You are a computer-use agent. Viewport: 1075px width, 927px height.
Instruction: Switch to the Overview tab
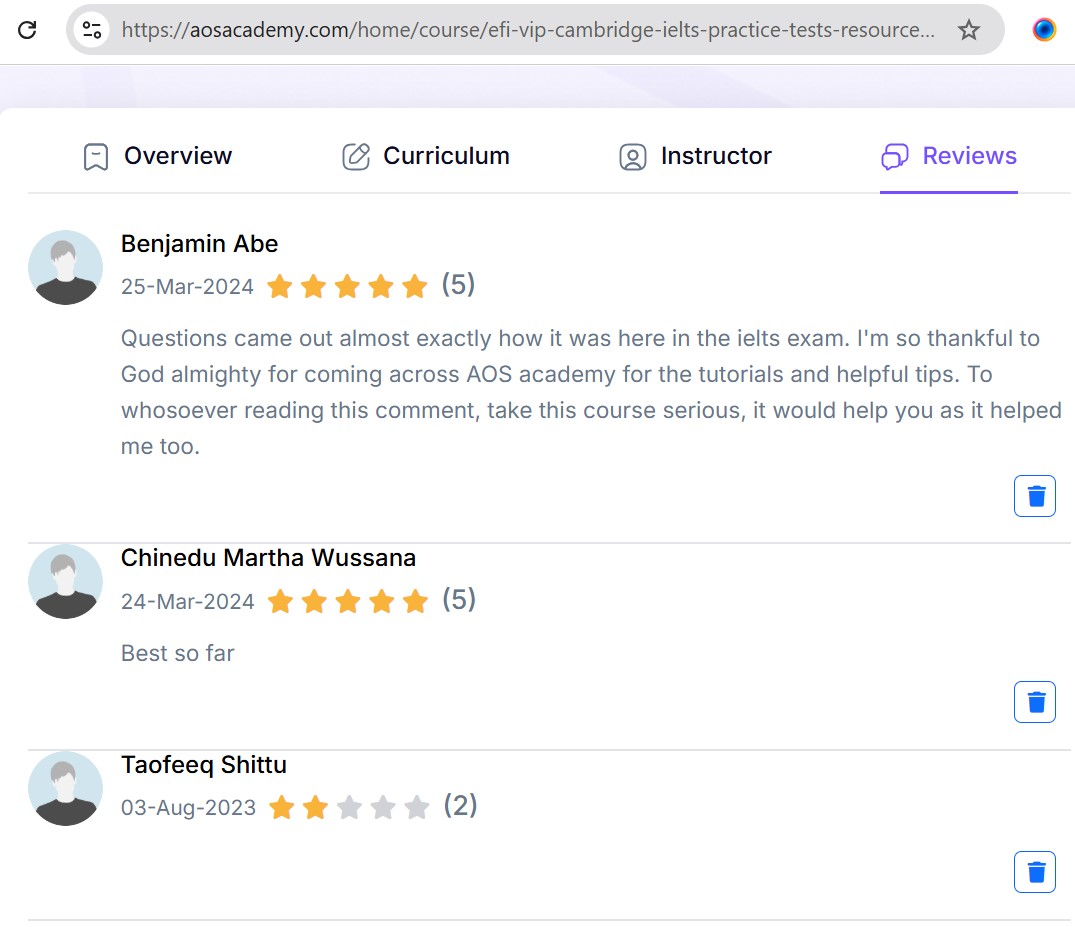coord(157,156)
